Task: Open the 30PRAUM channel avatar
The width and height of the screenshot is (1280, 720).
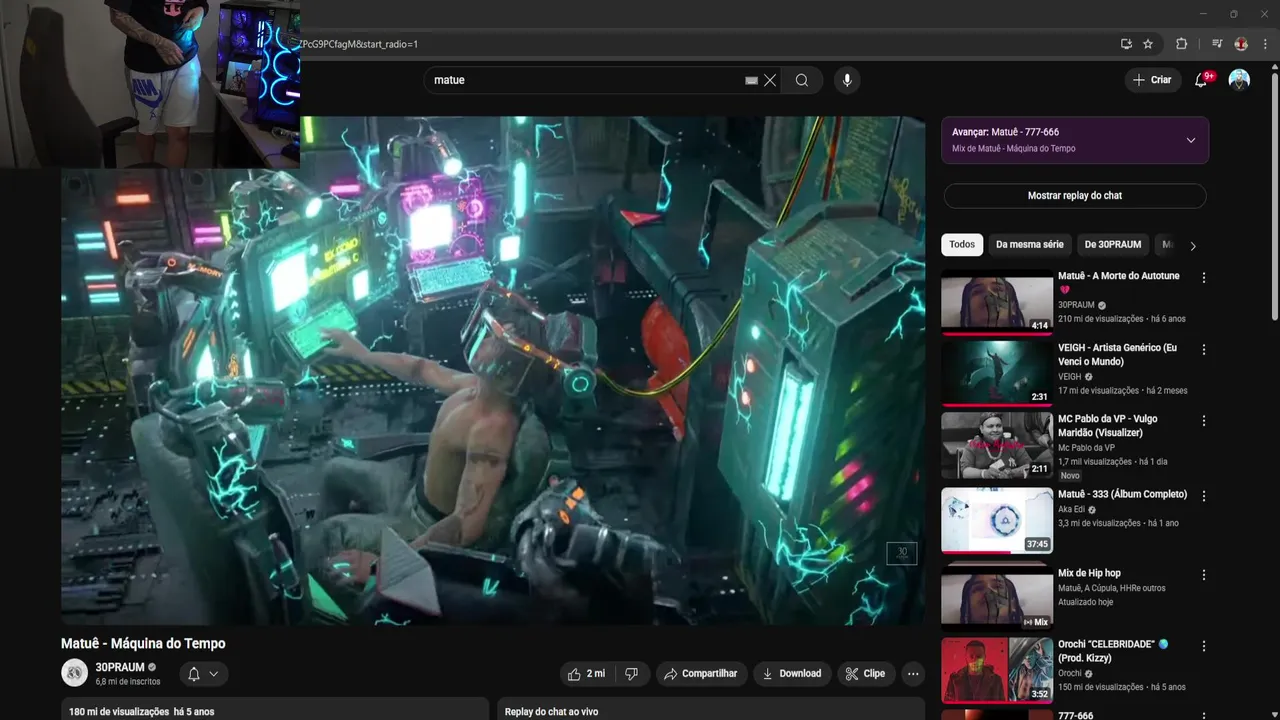Action: click(x=75, y=673)
